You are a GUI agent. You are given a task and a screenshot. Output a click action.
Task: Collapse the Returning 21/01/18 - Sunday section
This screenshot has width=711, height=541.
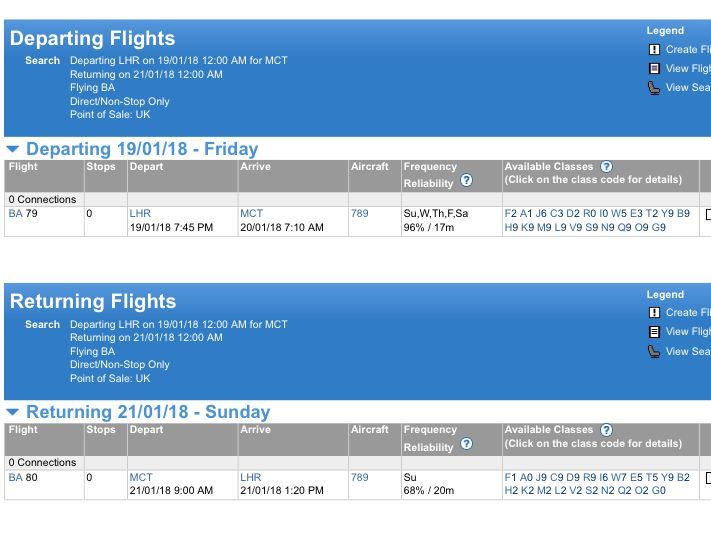point(13,412)
